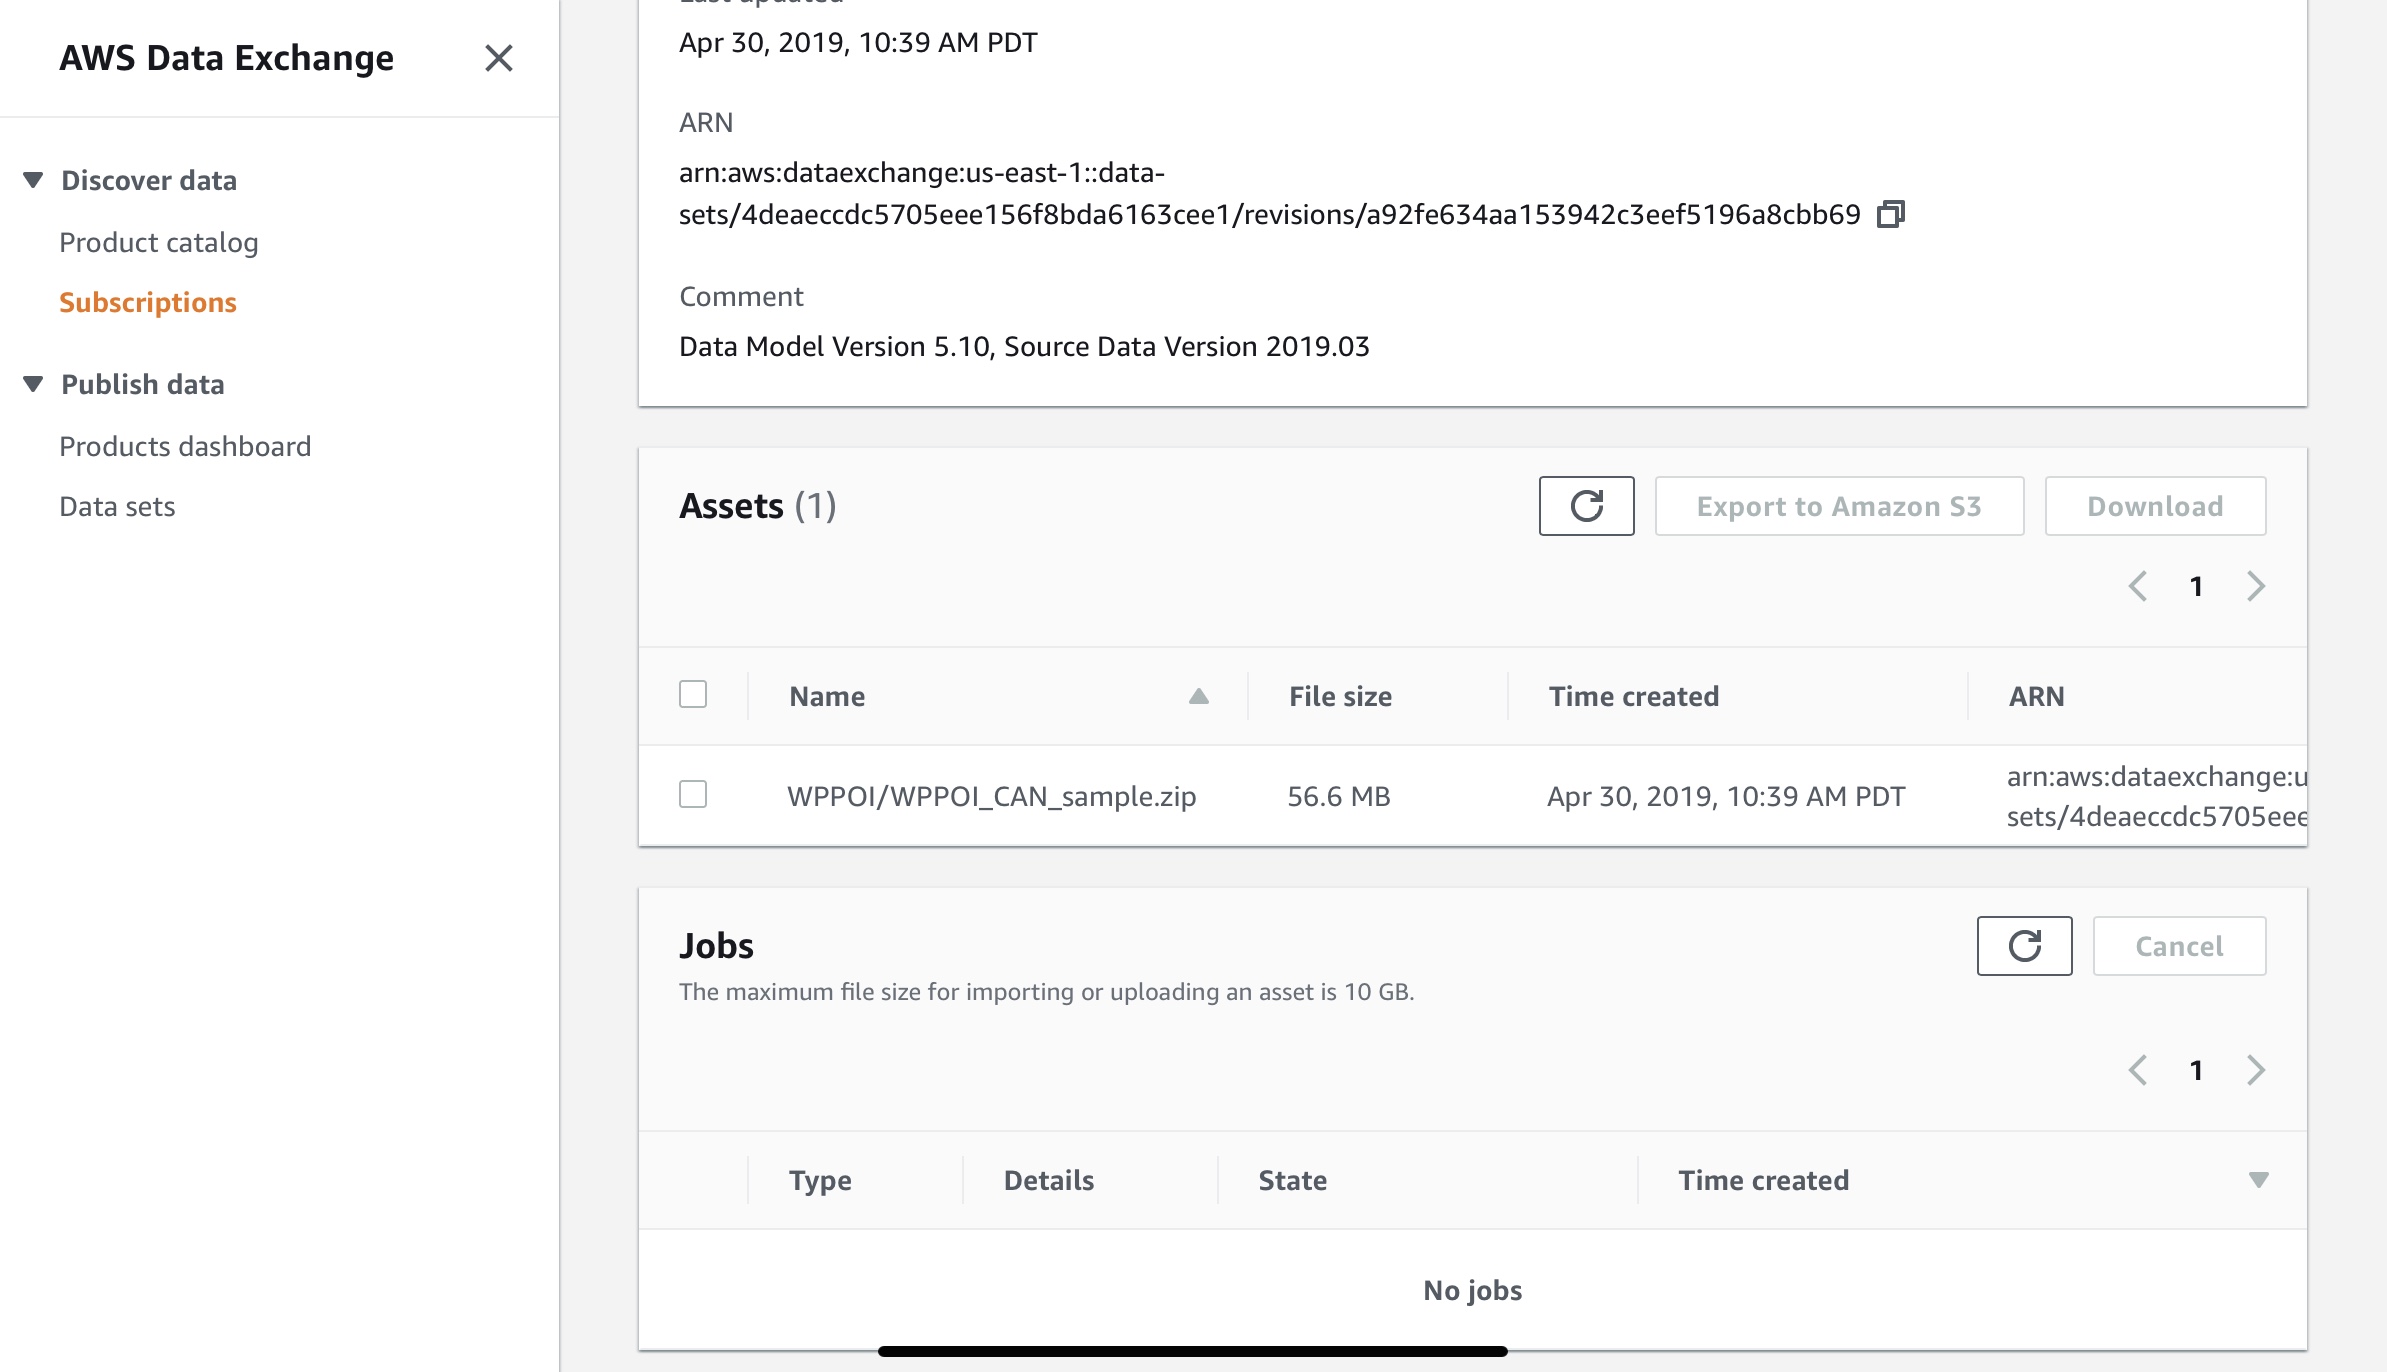2387x1372 pixels.
Task: Click the Download button
Action: coord(2156,506)
